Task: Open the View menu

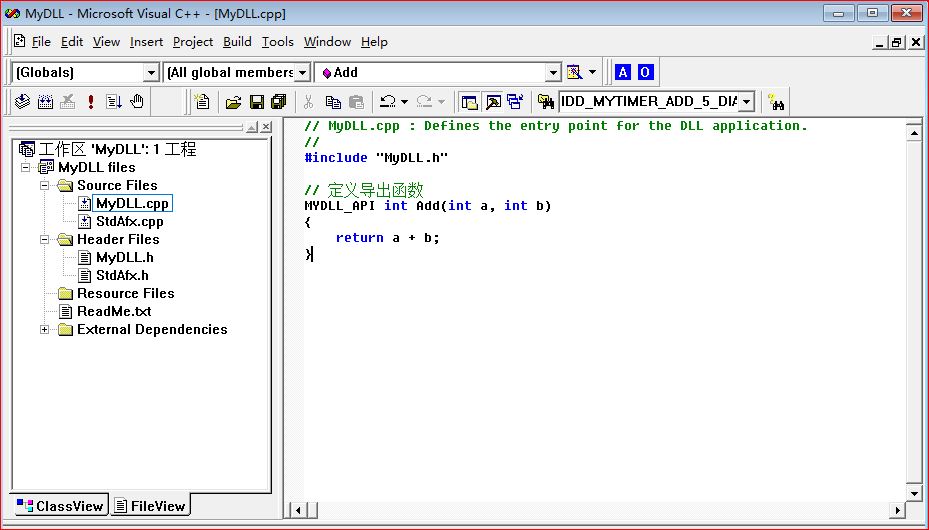Action: point(106,41)
